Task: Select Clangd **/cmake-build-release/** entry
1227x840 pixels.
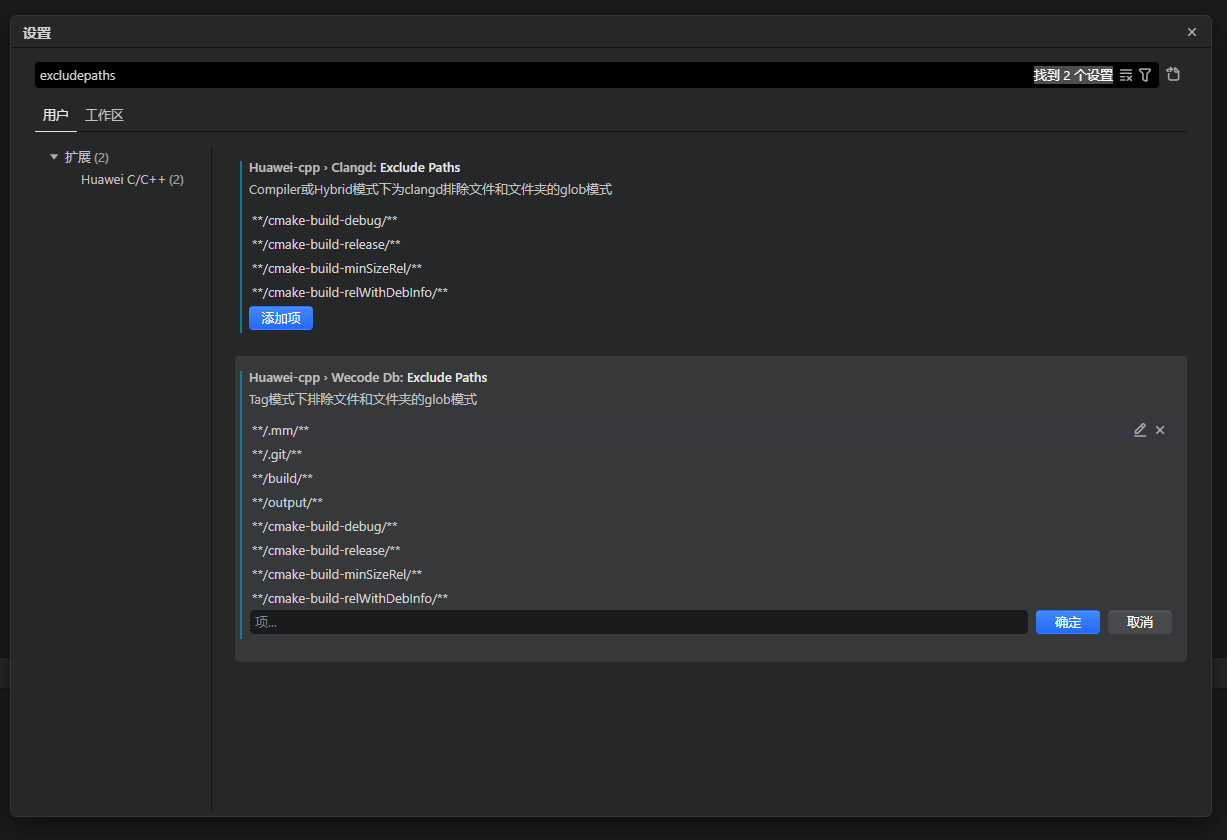Action: pos(326,244)
